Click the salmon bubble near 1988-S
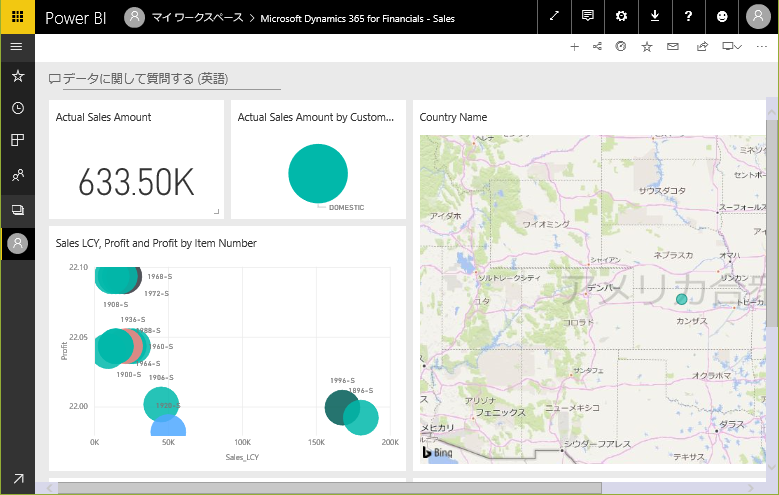The image size is (779, 495). click(x=136, y=345)
